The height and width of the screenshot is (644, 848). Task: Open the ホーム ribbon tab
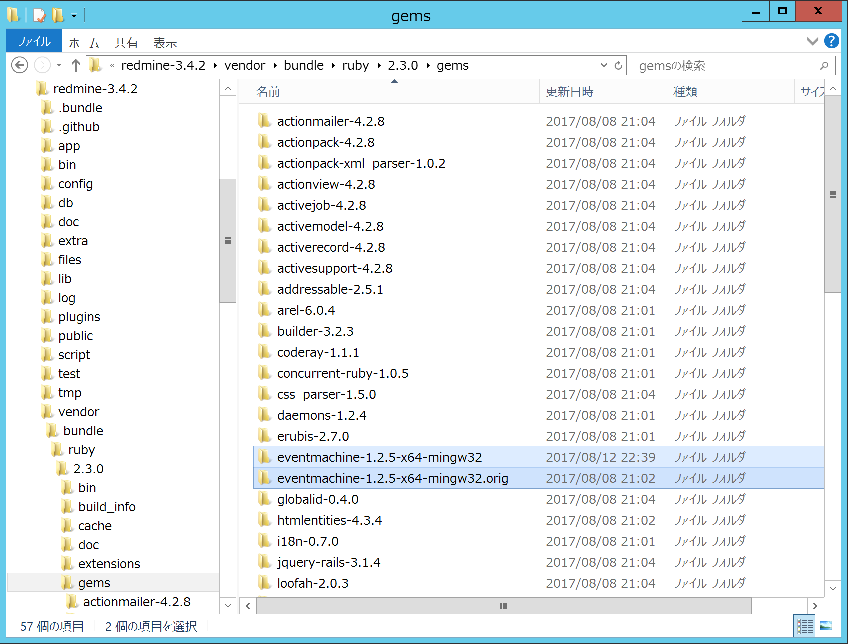(84, 42)
